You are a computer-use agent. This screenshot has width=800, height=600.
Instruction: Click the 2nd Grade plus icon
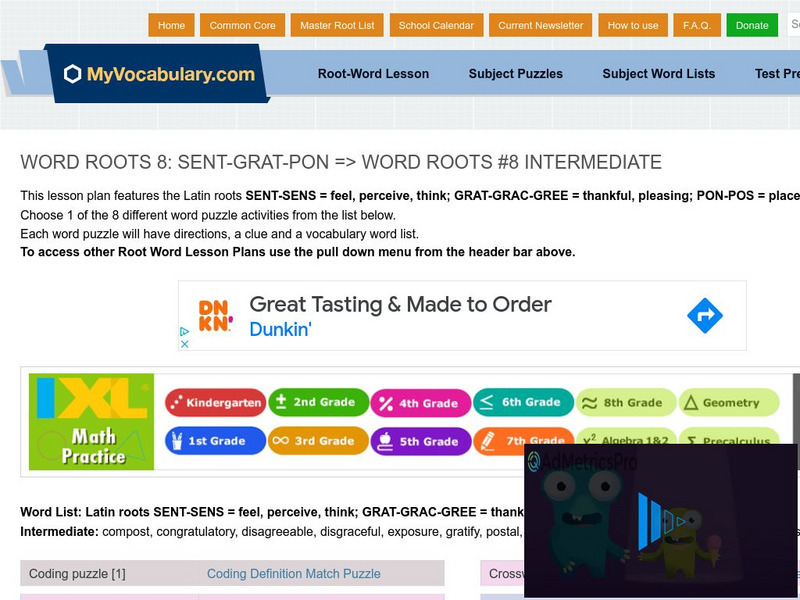(283, 403)
